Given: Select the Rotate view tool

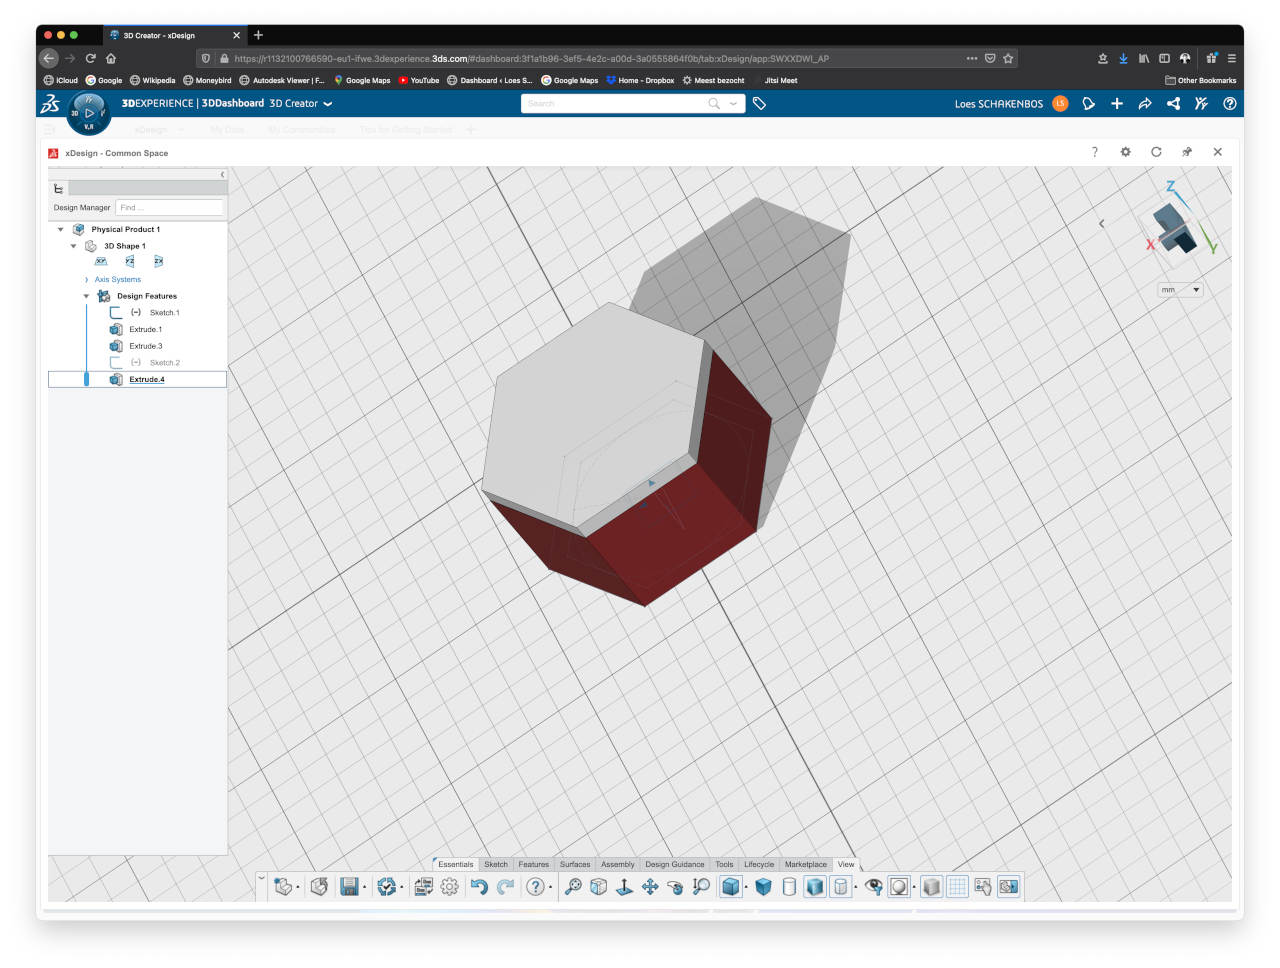Looking at the screenshot, I should coord(675,887).
